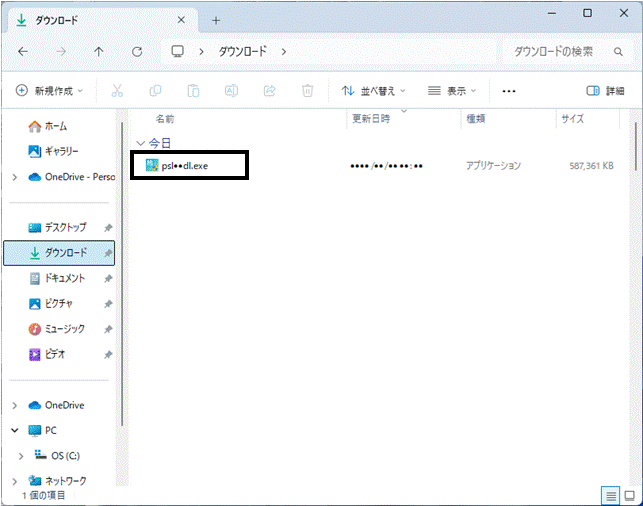Click the Copy icon in toolbar
Viewport: 643px width, 506px height.
[155, 91]
